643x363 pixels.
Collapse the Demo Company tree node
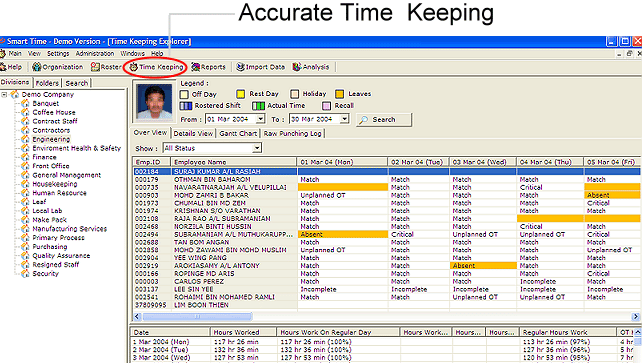click(4, 95)
